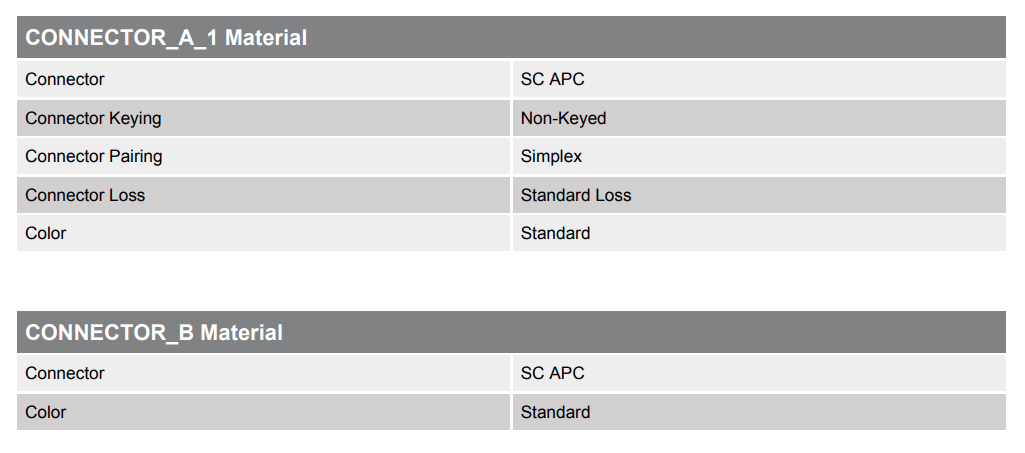Click the Connector Loss label
1025x453 pixels.
(85, 195)
